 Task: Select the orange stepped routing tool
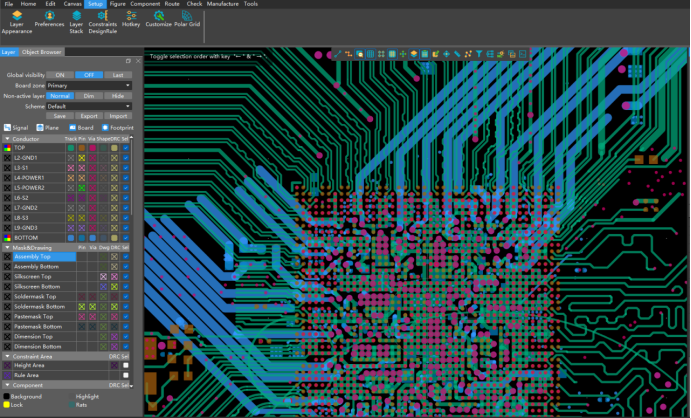[x=349, y=54]
